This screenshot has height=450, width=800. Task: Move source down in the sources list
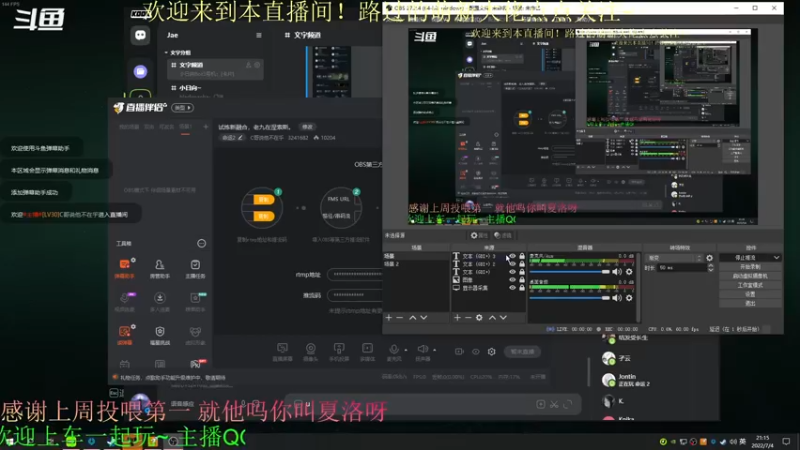[504, 317]
